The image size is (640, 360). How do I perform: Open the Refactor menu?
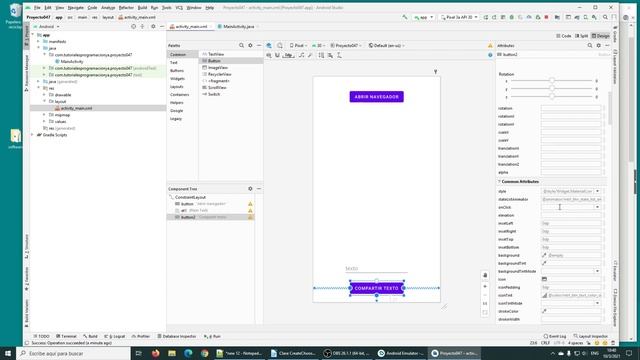pos(126,7)
